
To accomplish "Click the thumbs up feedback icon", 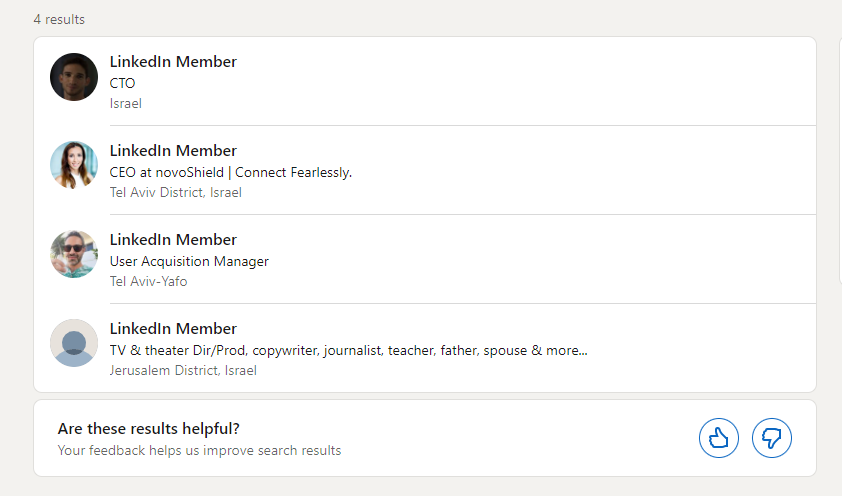I will tap(718, 438).
